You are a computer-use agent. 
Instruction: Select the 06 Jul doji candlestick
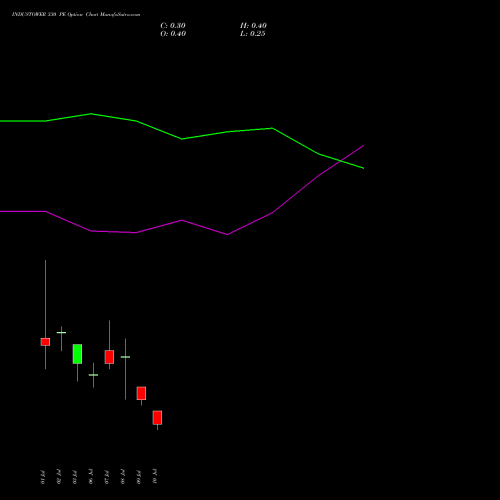point(93,375)
